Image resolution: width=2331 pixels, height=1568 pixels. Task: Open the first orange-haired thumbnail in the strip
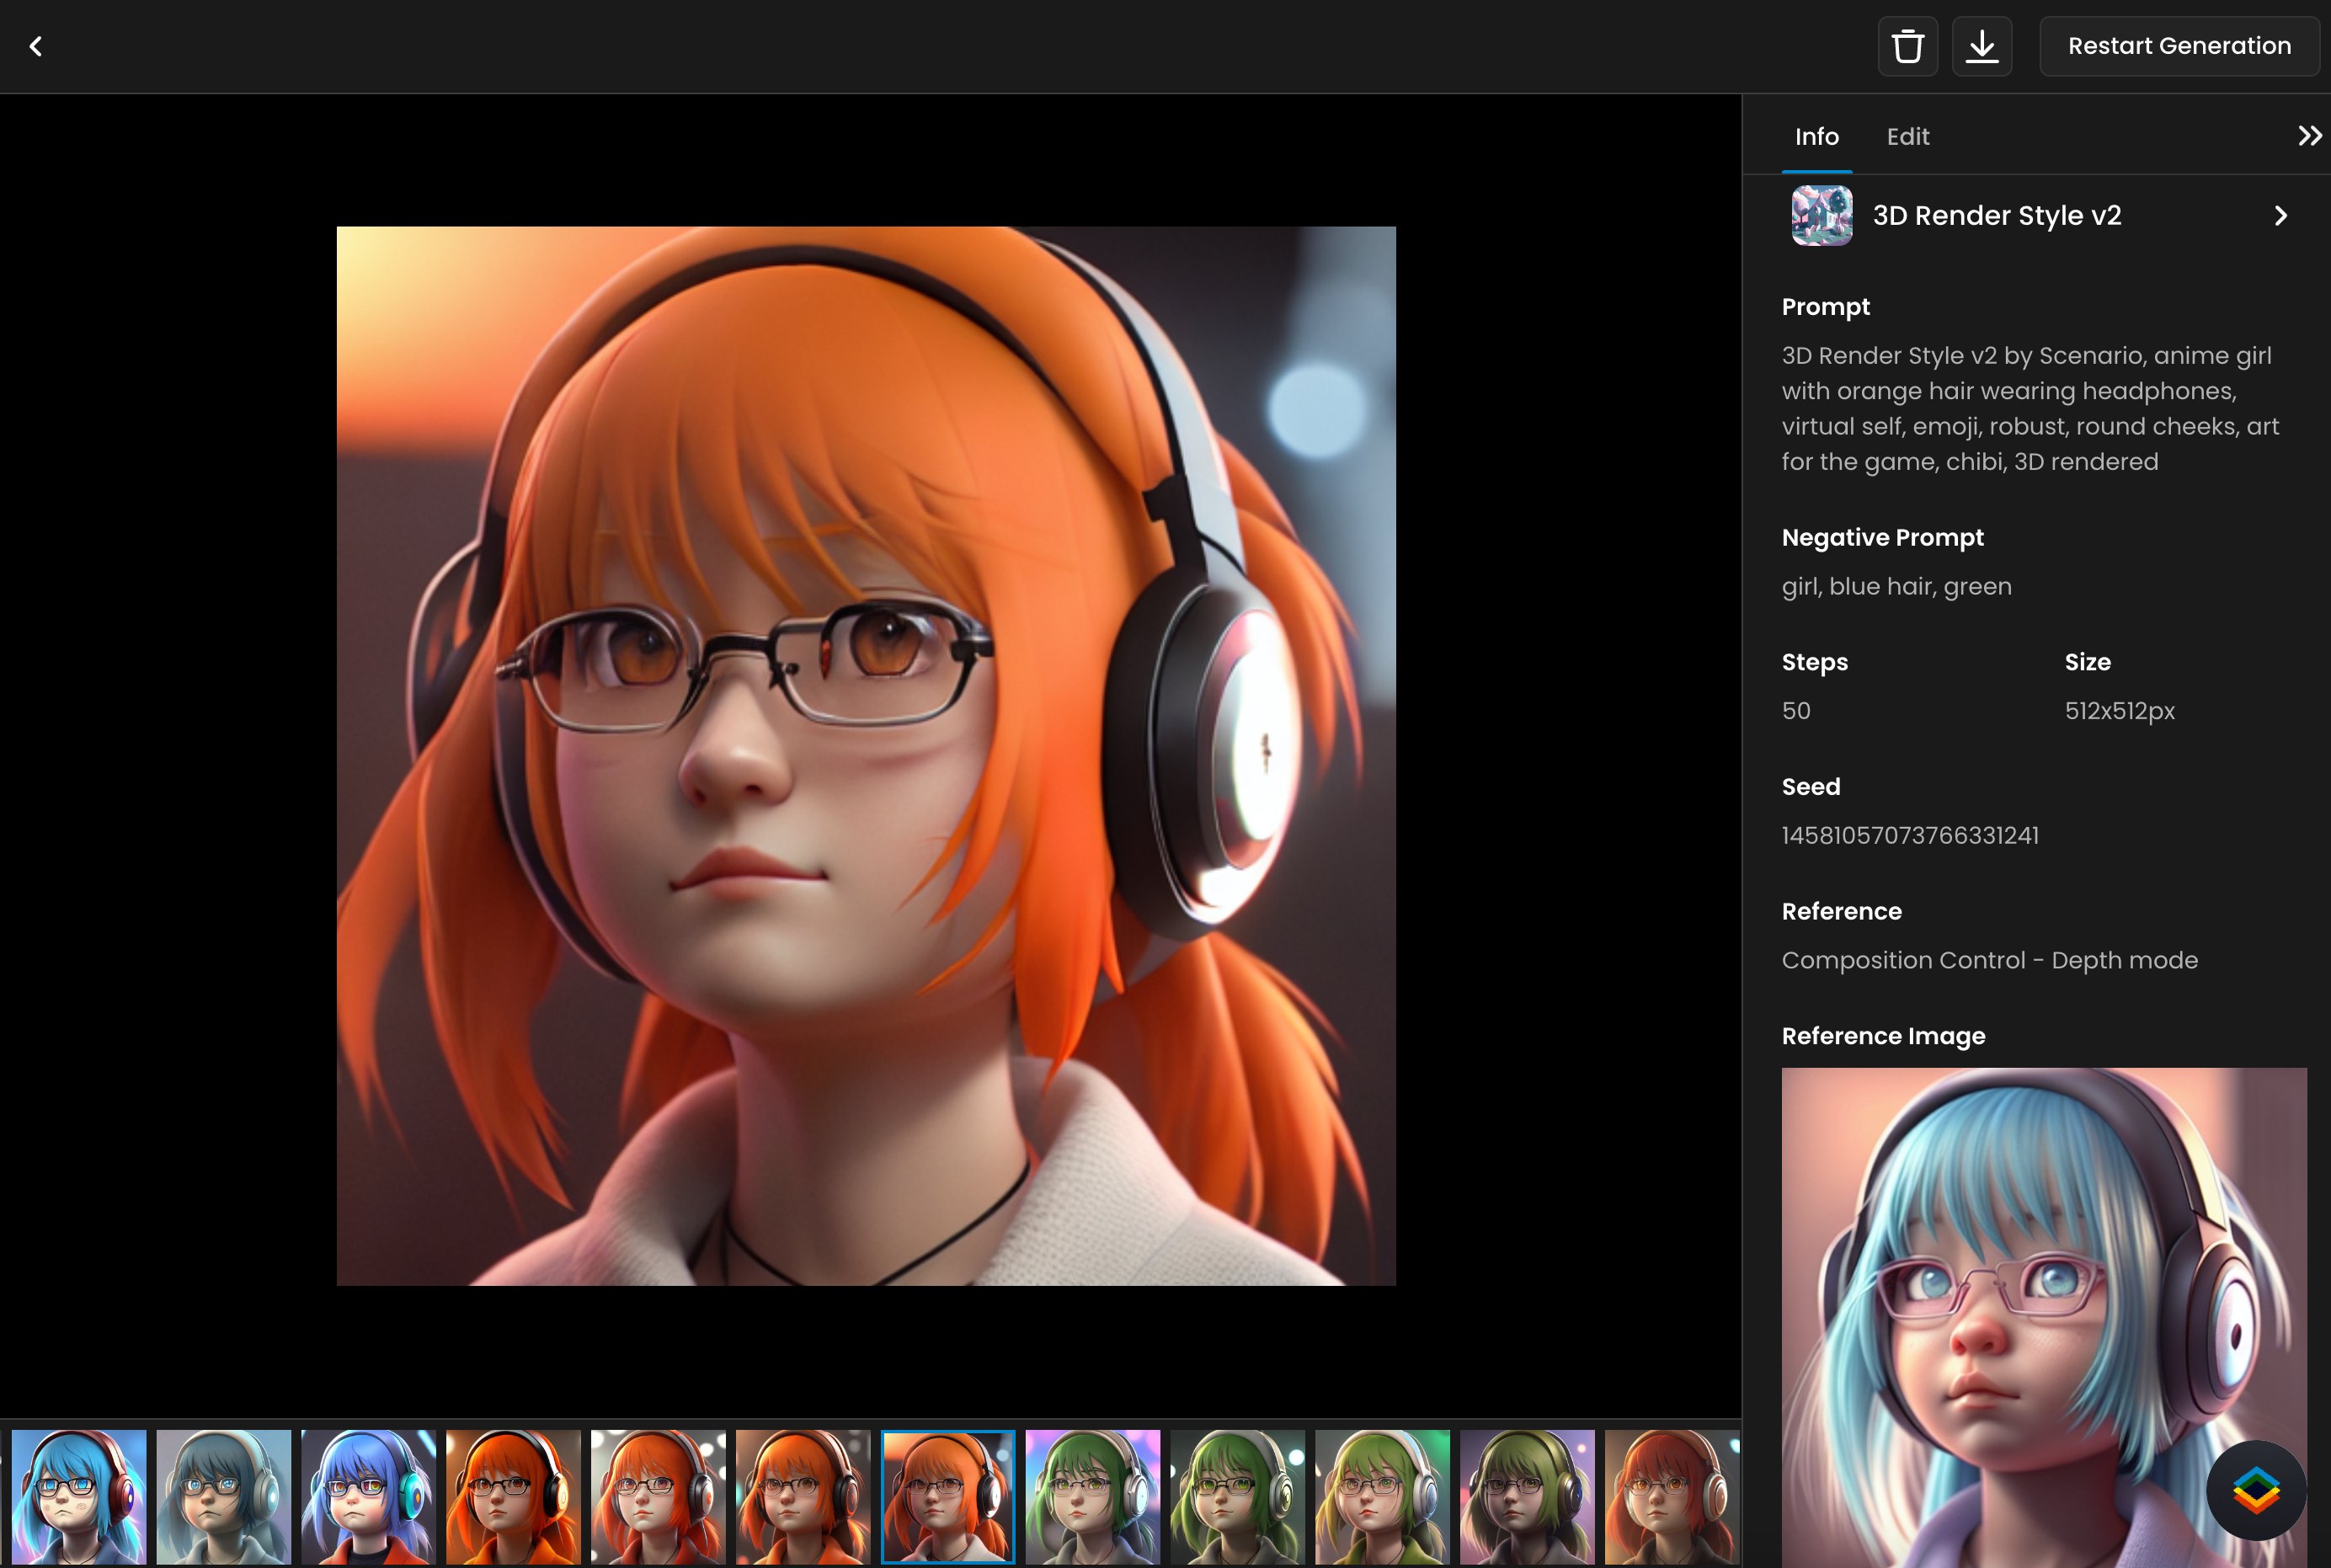(x=513, y=1496)
